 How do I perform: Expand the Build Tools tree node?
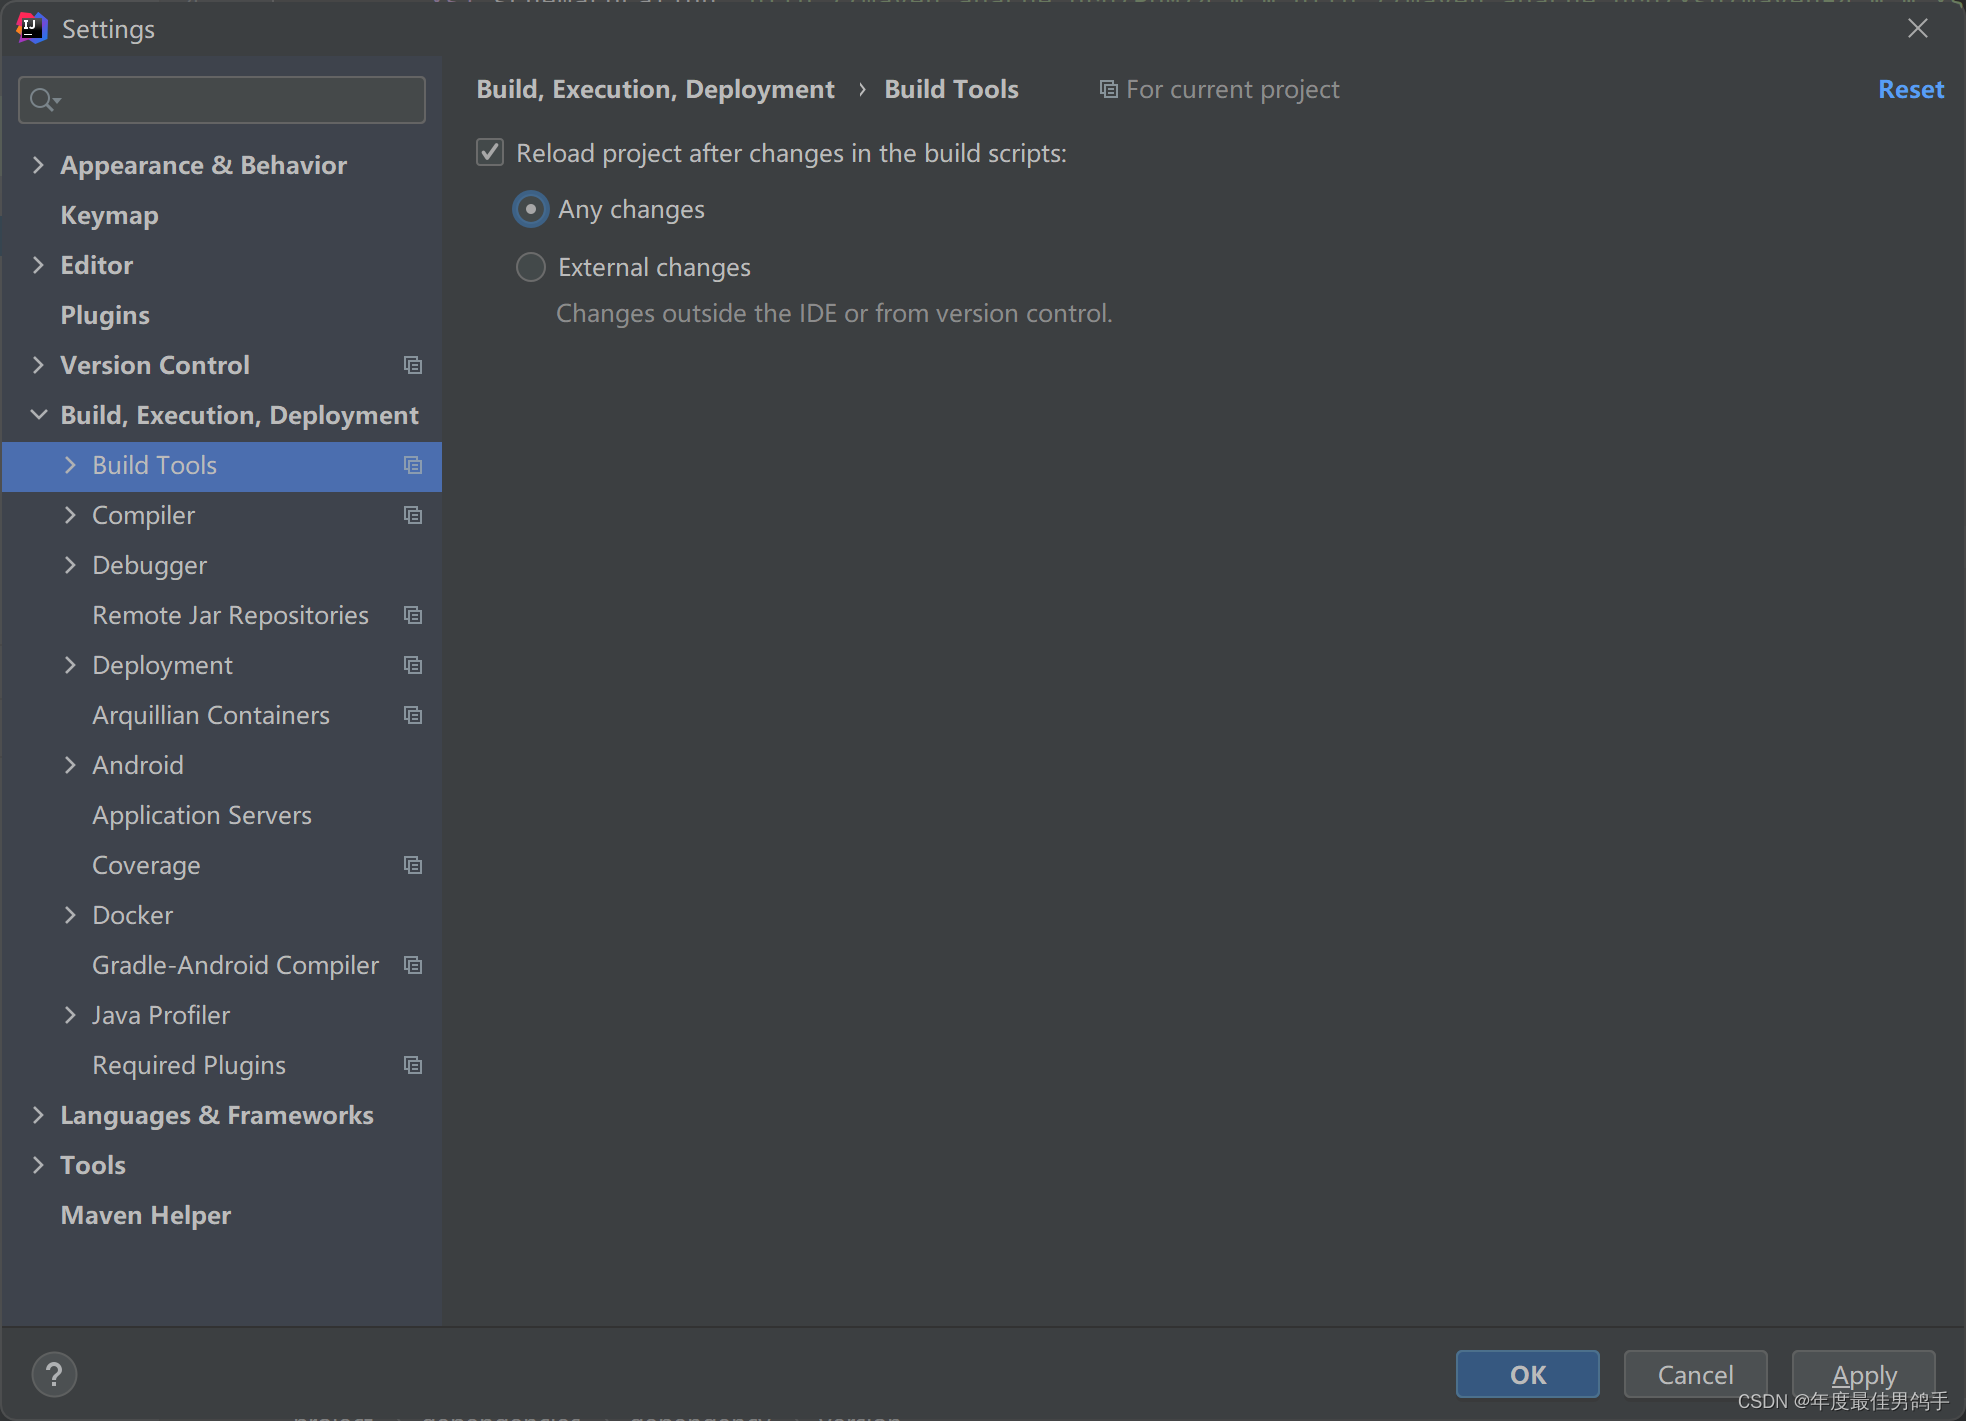coord(70,465)
